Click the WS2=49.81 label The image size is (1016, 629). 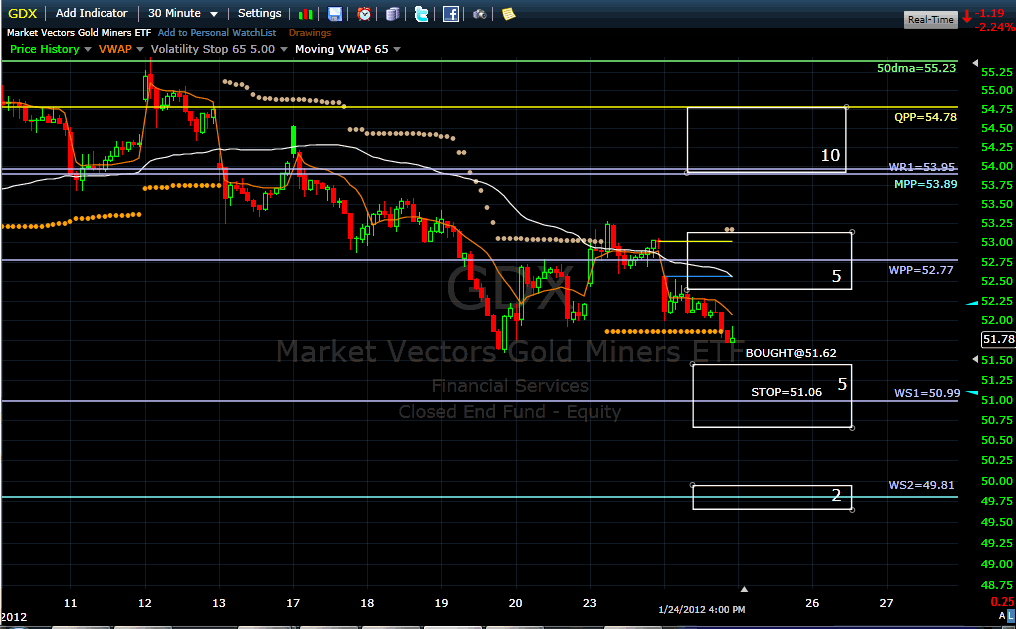point(921,485)
